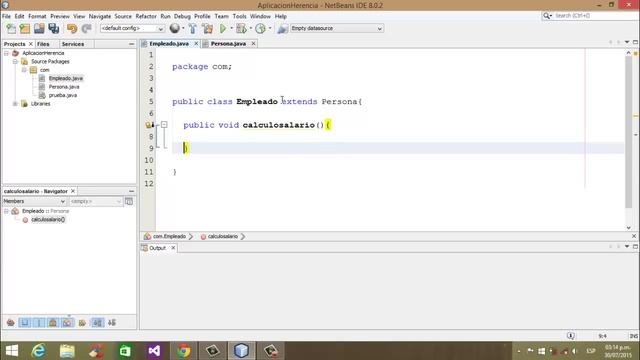
Task: Click the Profile Project clock icon
Action: click(260, 28)
